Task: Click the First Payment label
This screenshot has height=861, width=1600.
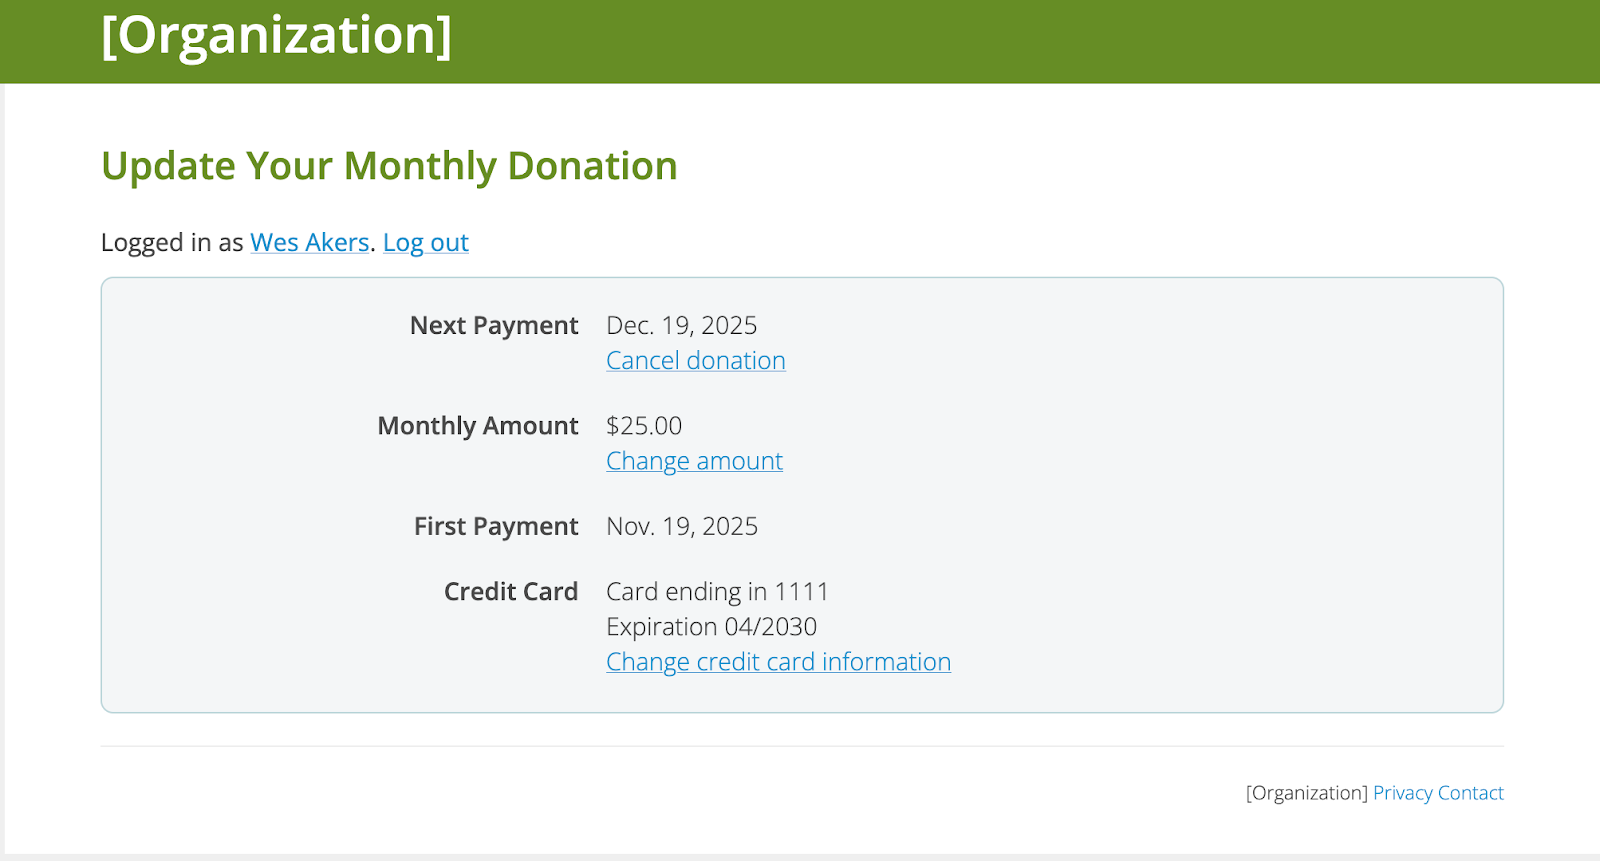Action: [496, 527]
